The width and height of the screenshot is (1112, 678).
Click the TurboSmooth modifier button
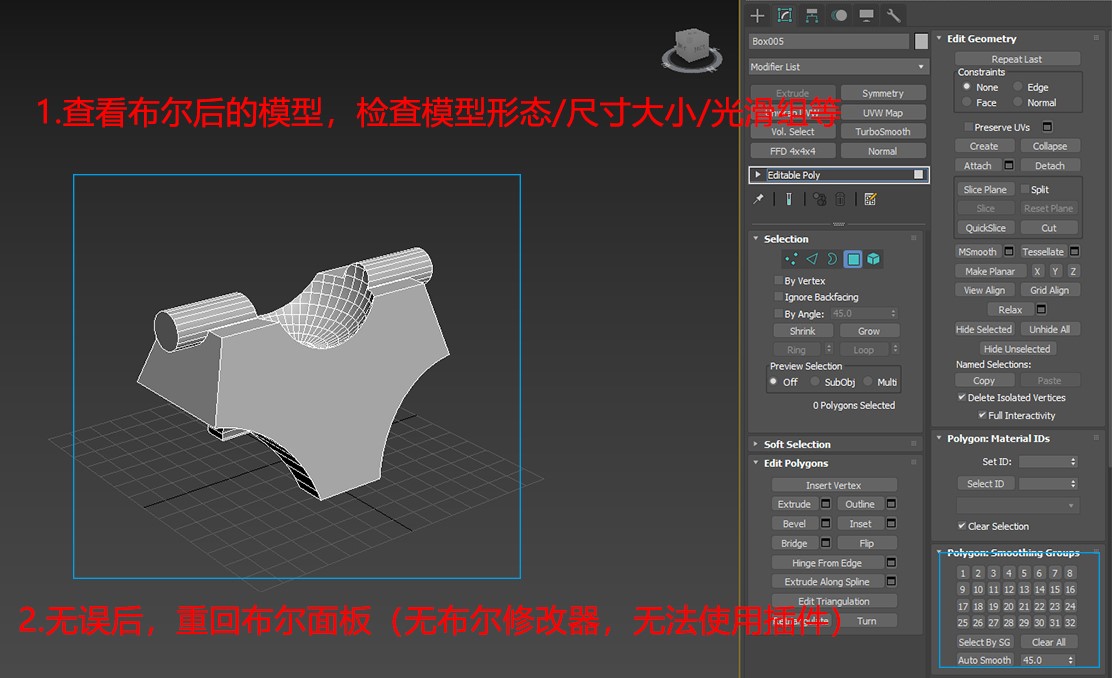coord(882,131)
